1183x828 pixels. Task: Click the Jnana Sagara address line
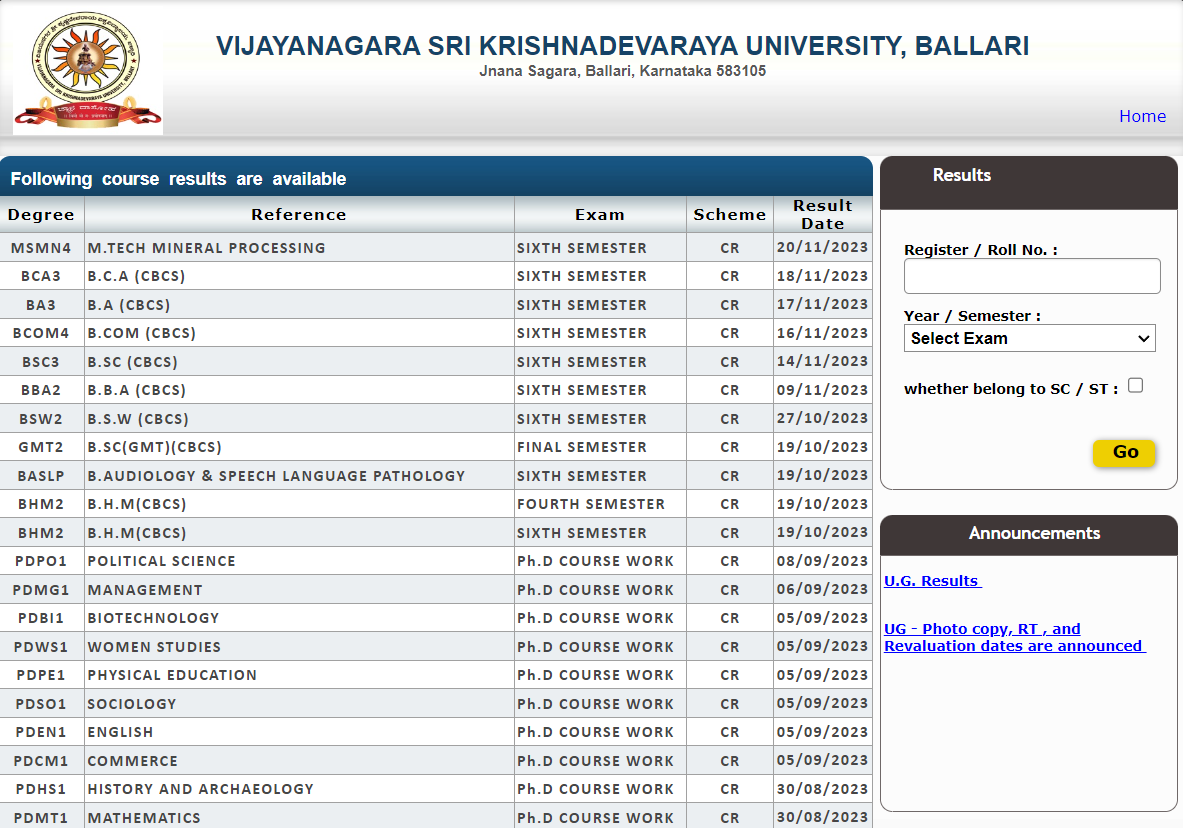coord(622,71)
